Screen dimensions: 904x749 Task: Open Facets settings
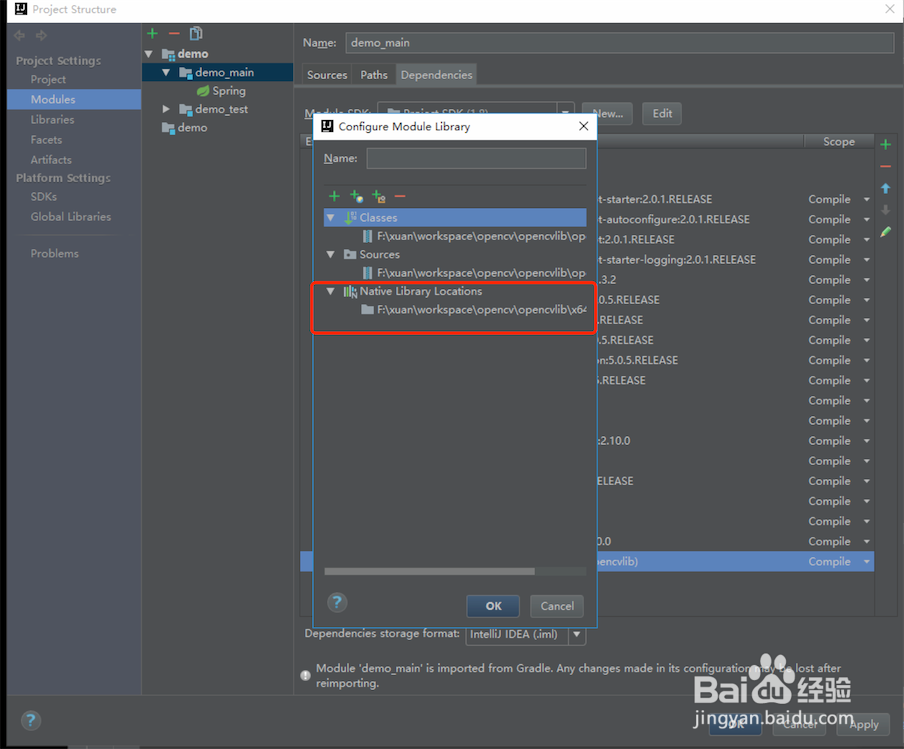tap(46, 140)
